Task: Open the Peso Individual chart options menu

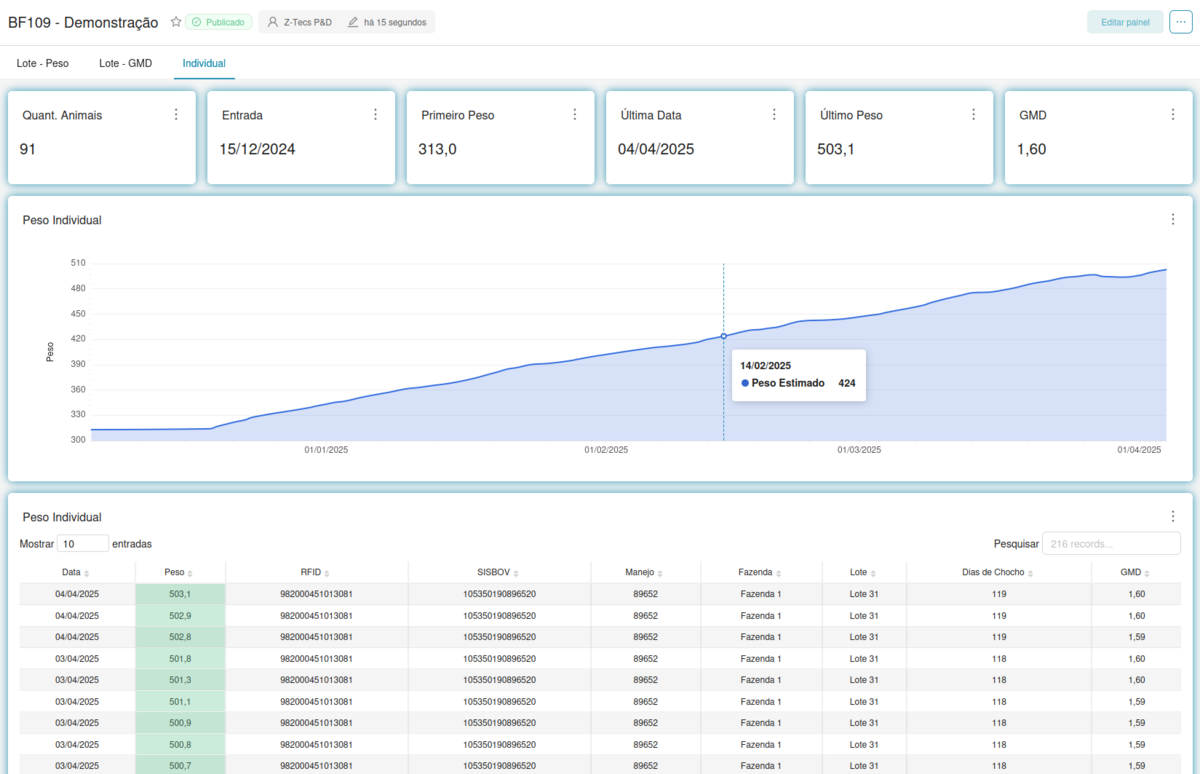Action: tap(1172, 218)
